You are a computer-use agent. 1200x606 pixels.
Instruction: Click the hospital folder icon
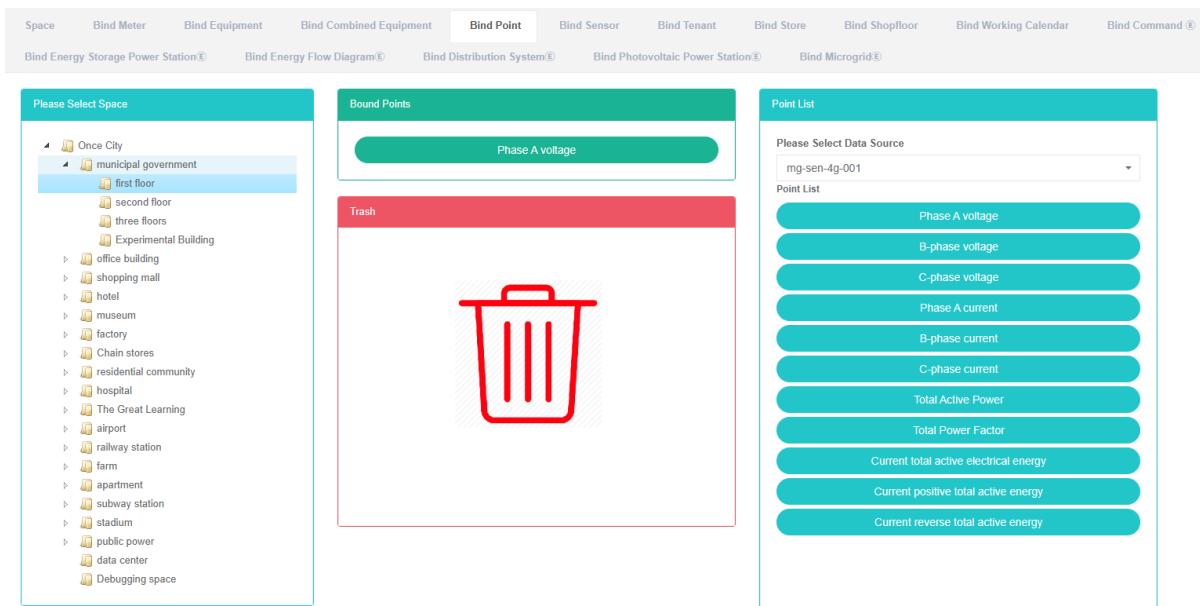pyautogui.click(x=86, y=390)
